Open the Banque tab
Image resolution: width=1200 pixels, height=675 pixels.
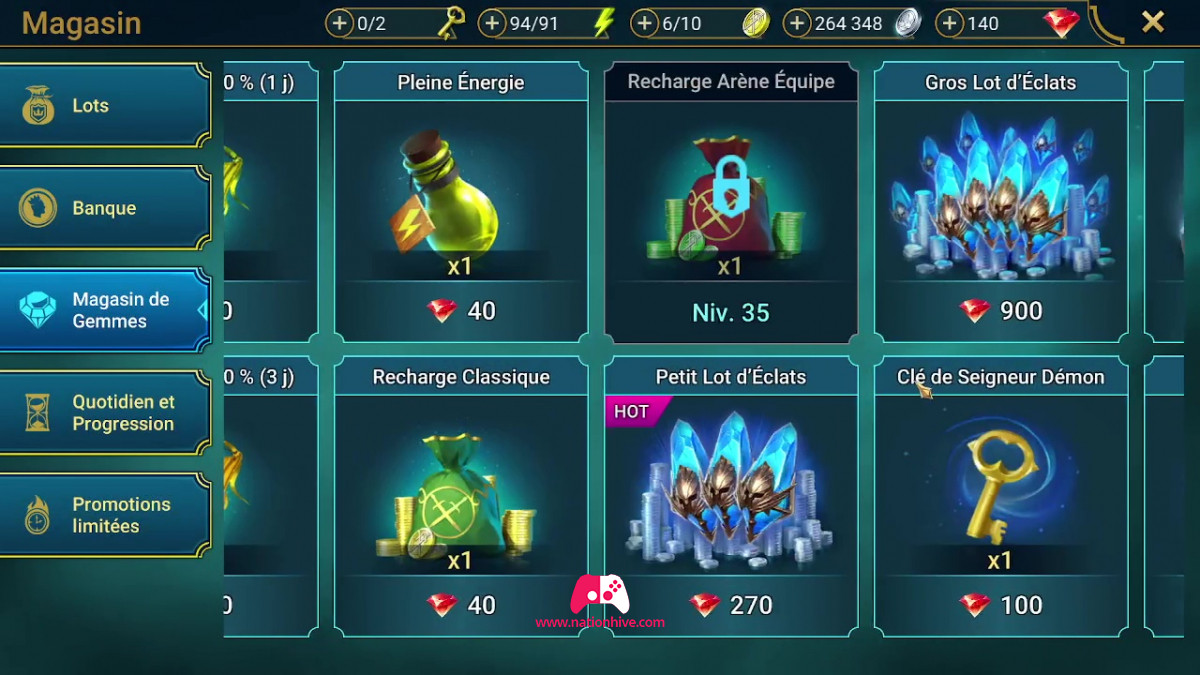(x=105, y=208)
